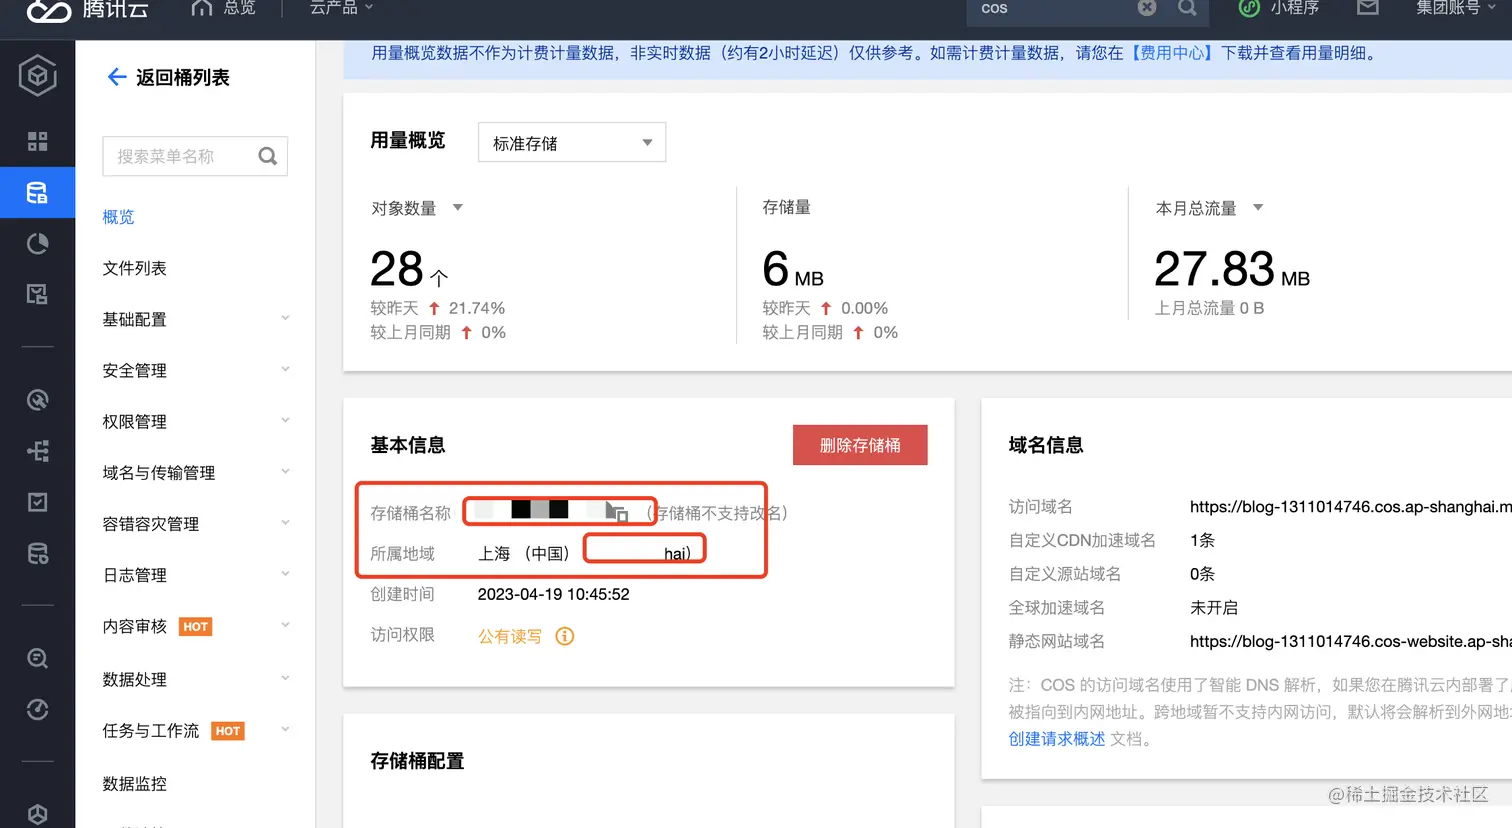Open the four-square grid sidebar icon
Screen dimensions: 1512x828
pyautogui.click(x=37, y=141)
